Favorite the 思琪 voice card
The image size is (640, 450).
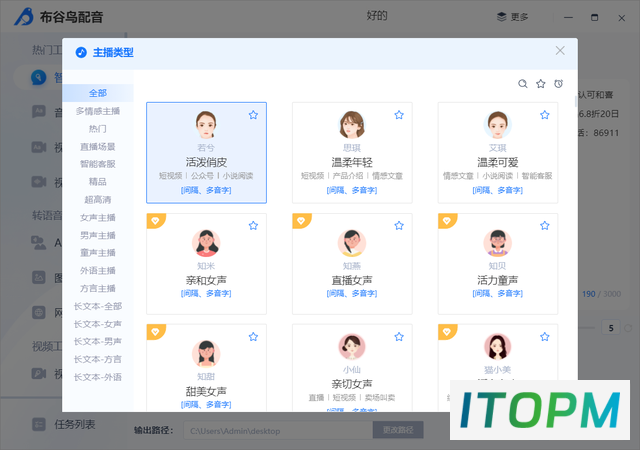(399, 115)
